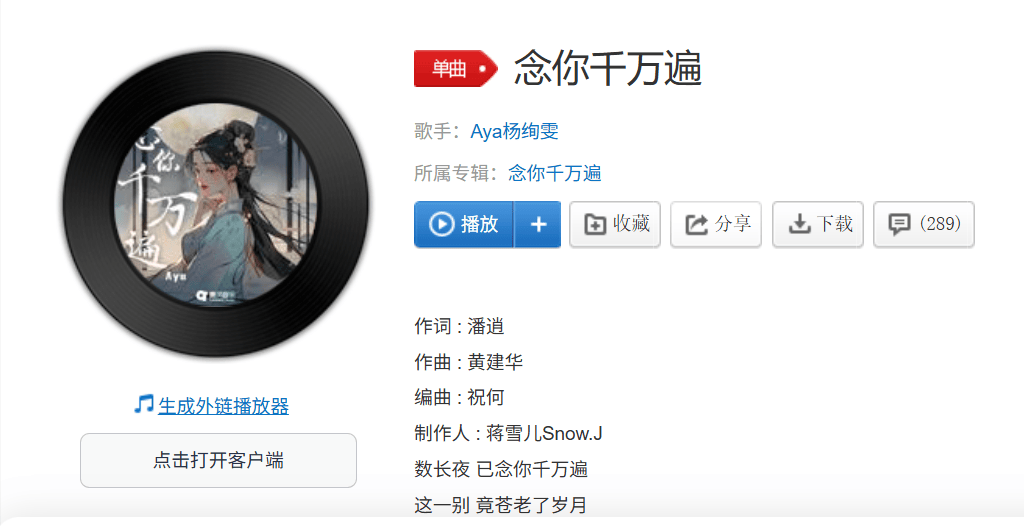This screenshot has width=1024, height=530.
Task: Share the song via 分享 icon
Action: pos(696,225)
